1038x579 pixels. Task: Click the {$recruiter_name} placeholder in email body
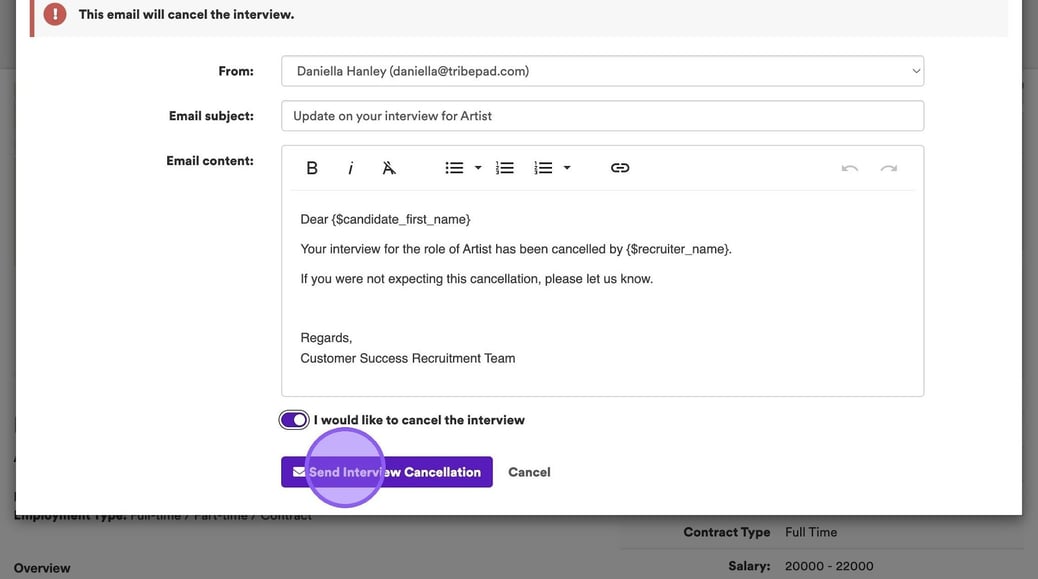678,249
